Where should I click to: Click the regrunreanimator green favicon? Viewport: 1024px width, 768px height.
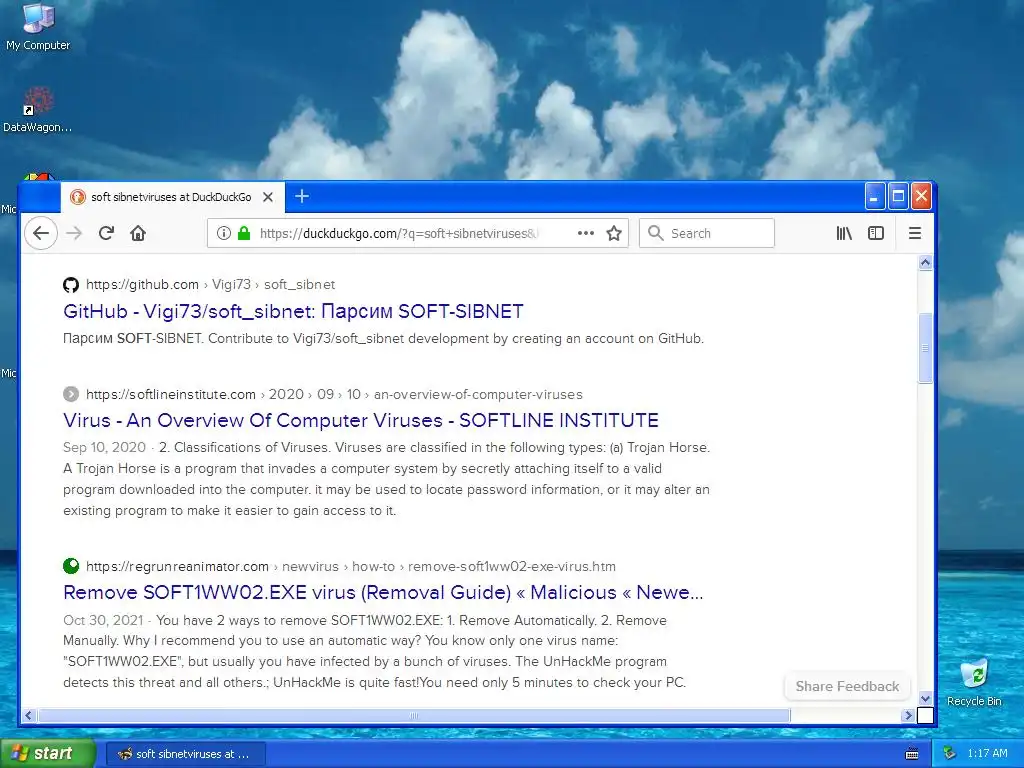tap(71, 566)
